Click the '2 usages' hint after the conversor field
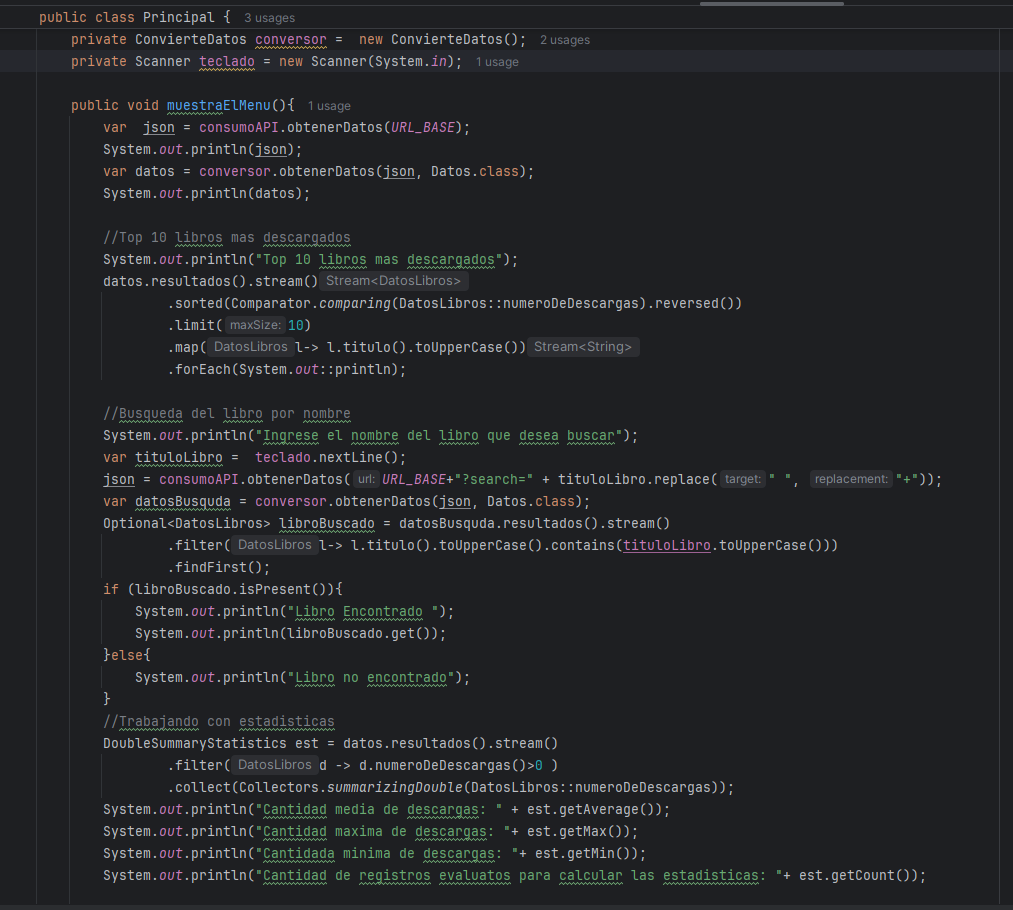Screen dimensions: 1013x910 [x=565, y=40]
